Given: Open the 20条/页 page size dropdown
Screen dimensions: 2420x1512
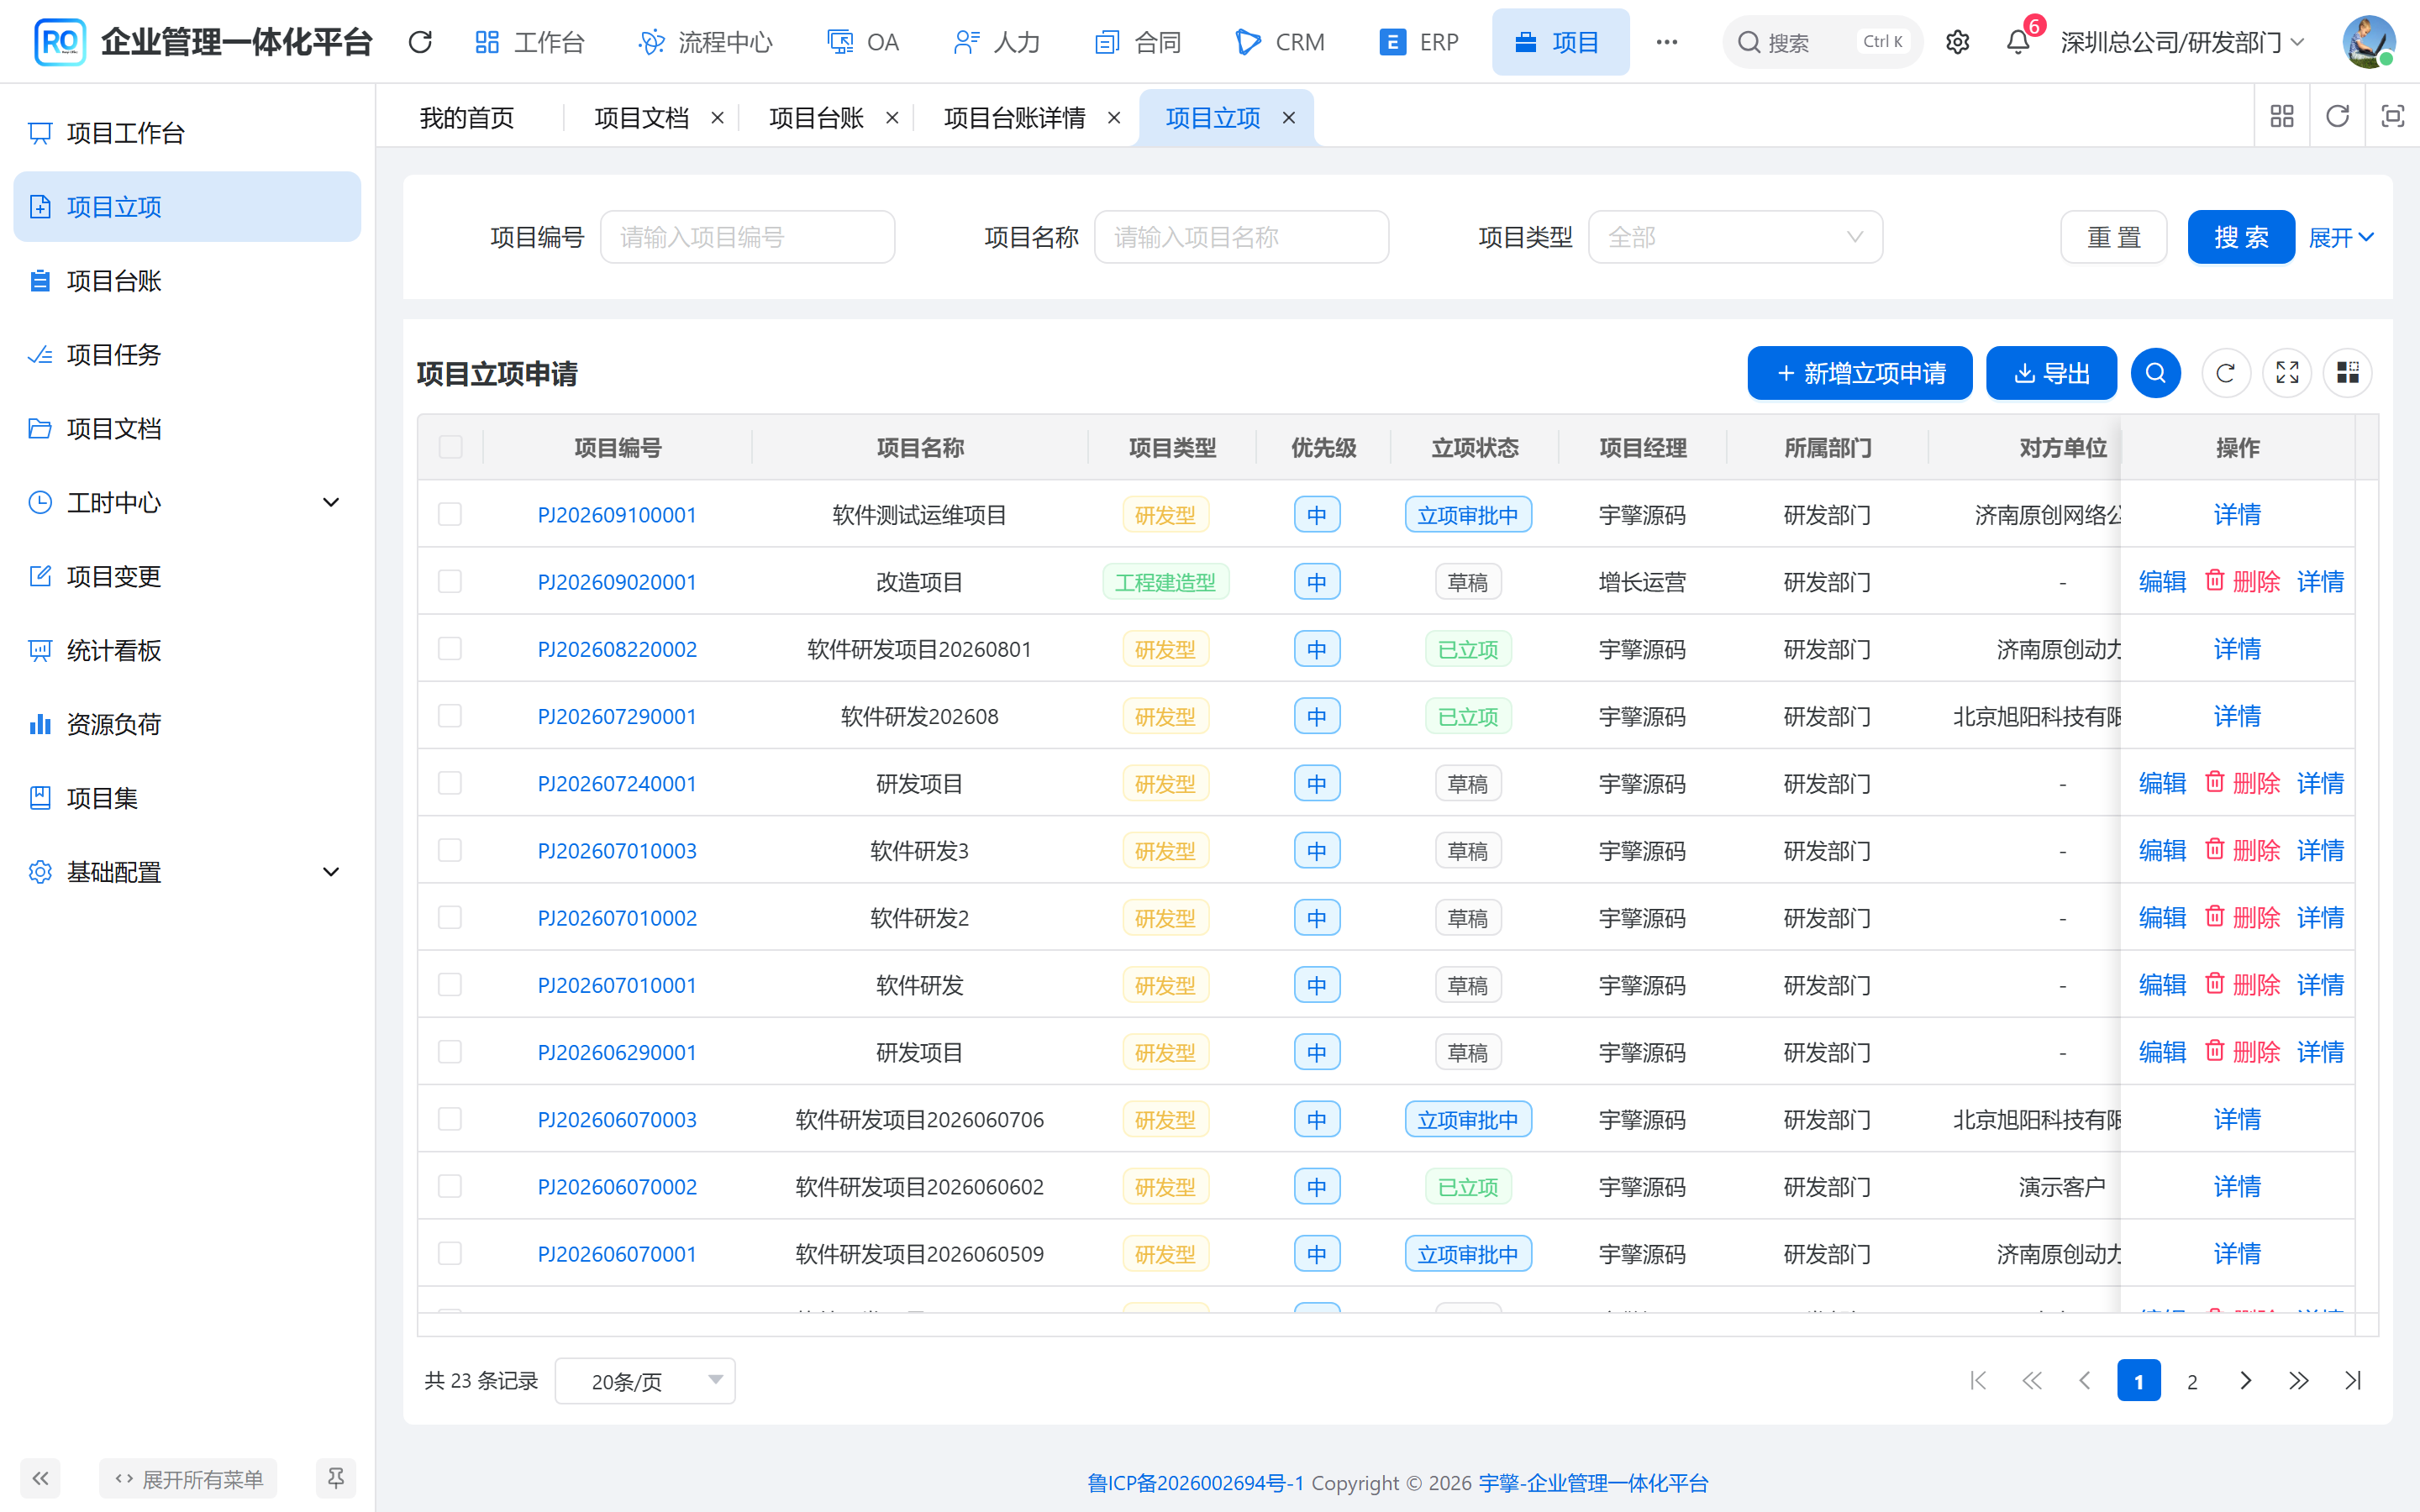Looking at the screenshot, I should click(645, 1380).
